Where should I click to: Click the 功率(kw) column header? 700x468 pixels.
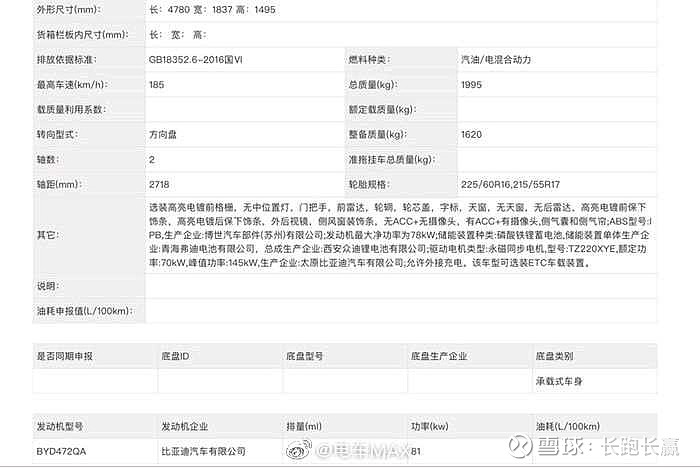(429, 426)
